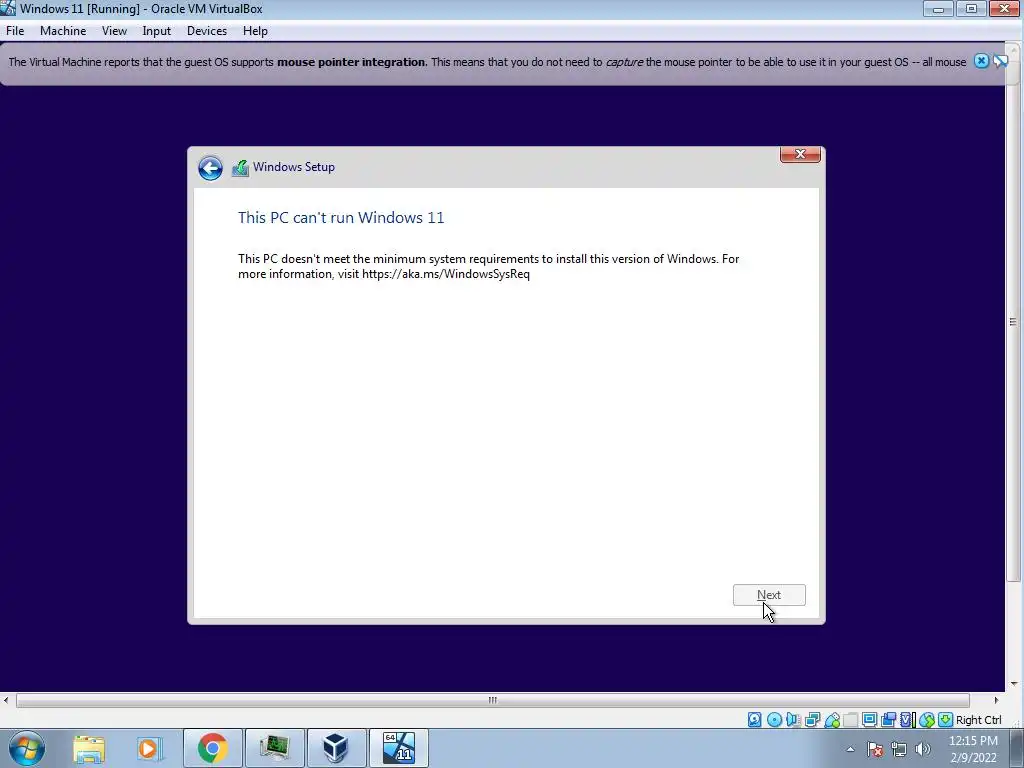
Task: Click the Right Ctrl host key label
Action: coord(978,720)
